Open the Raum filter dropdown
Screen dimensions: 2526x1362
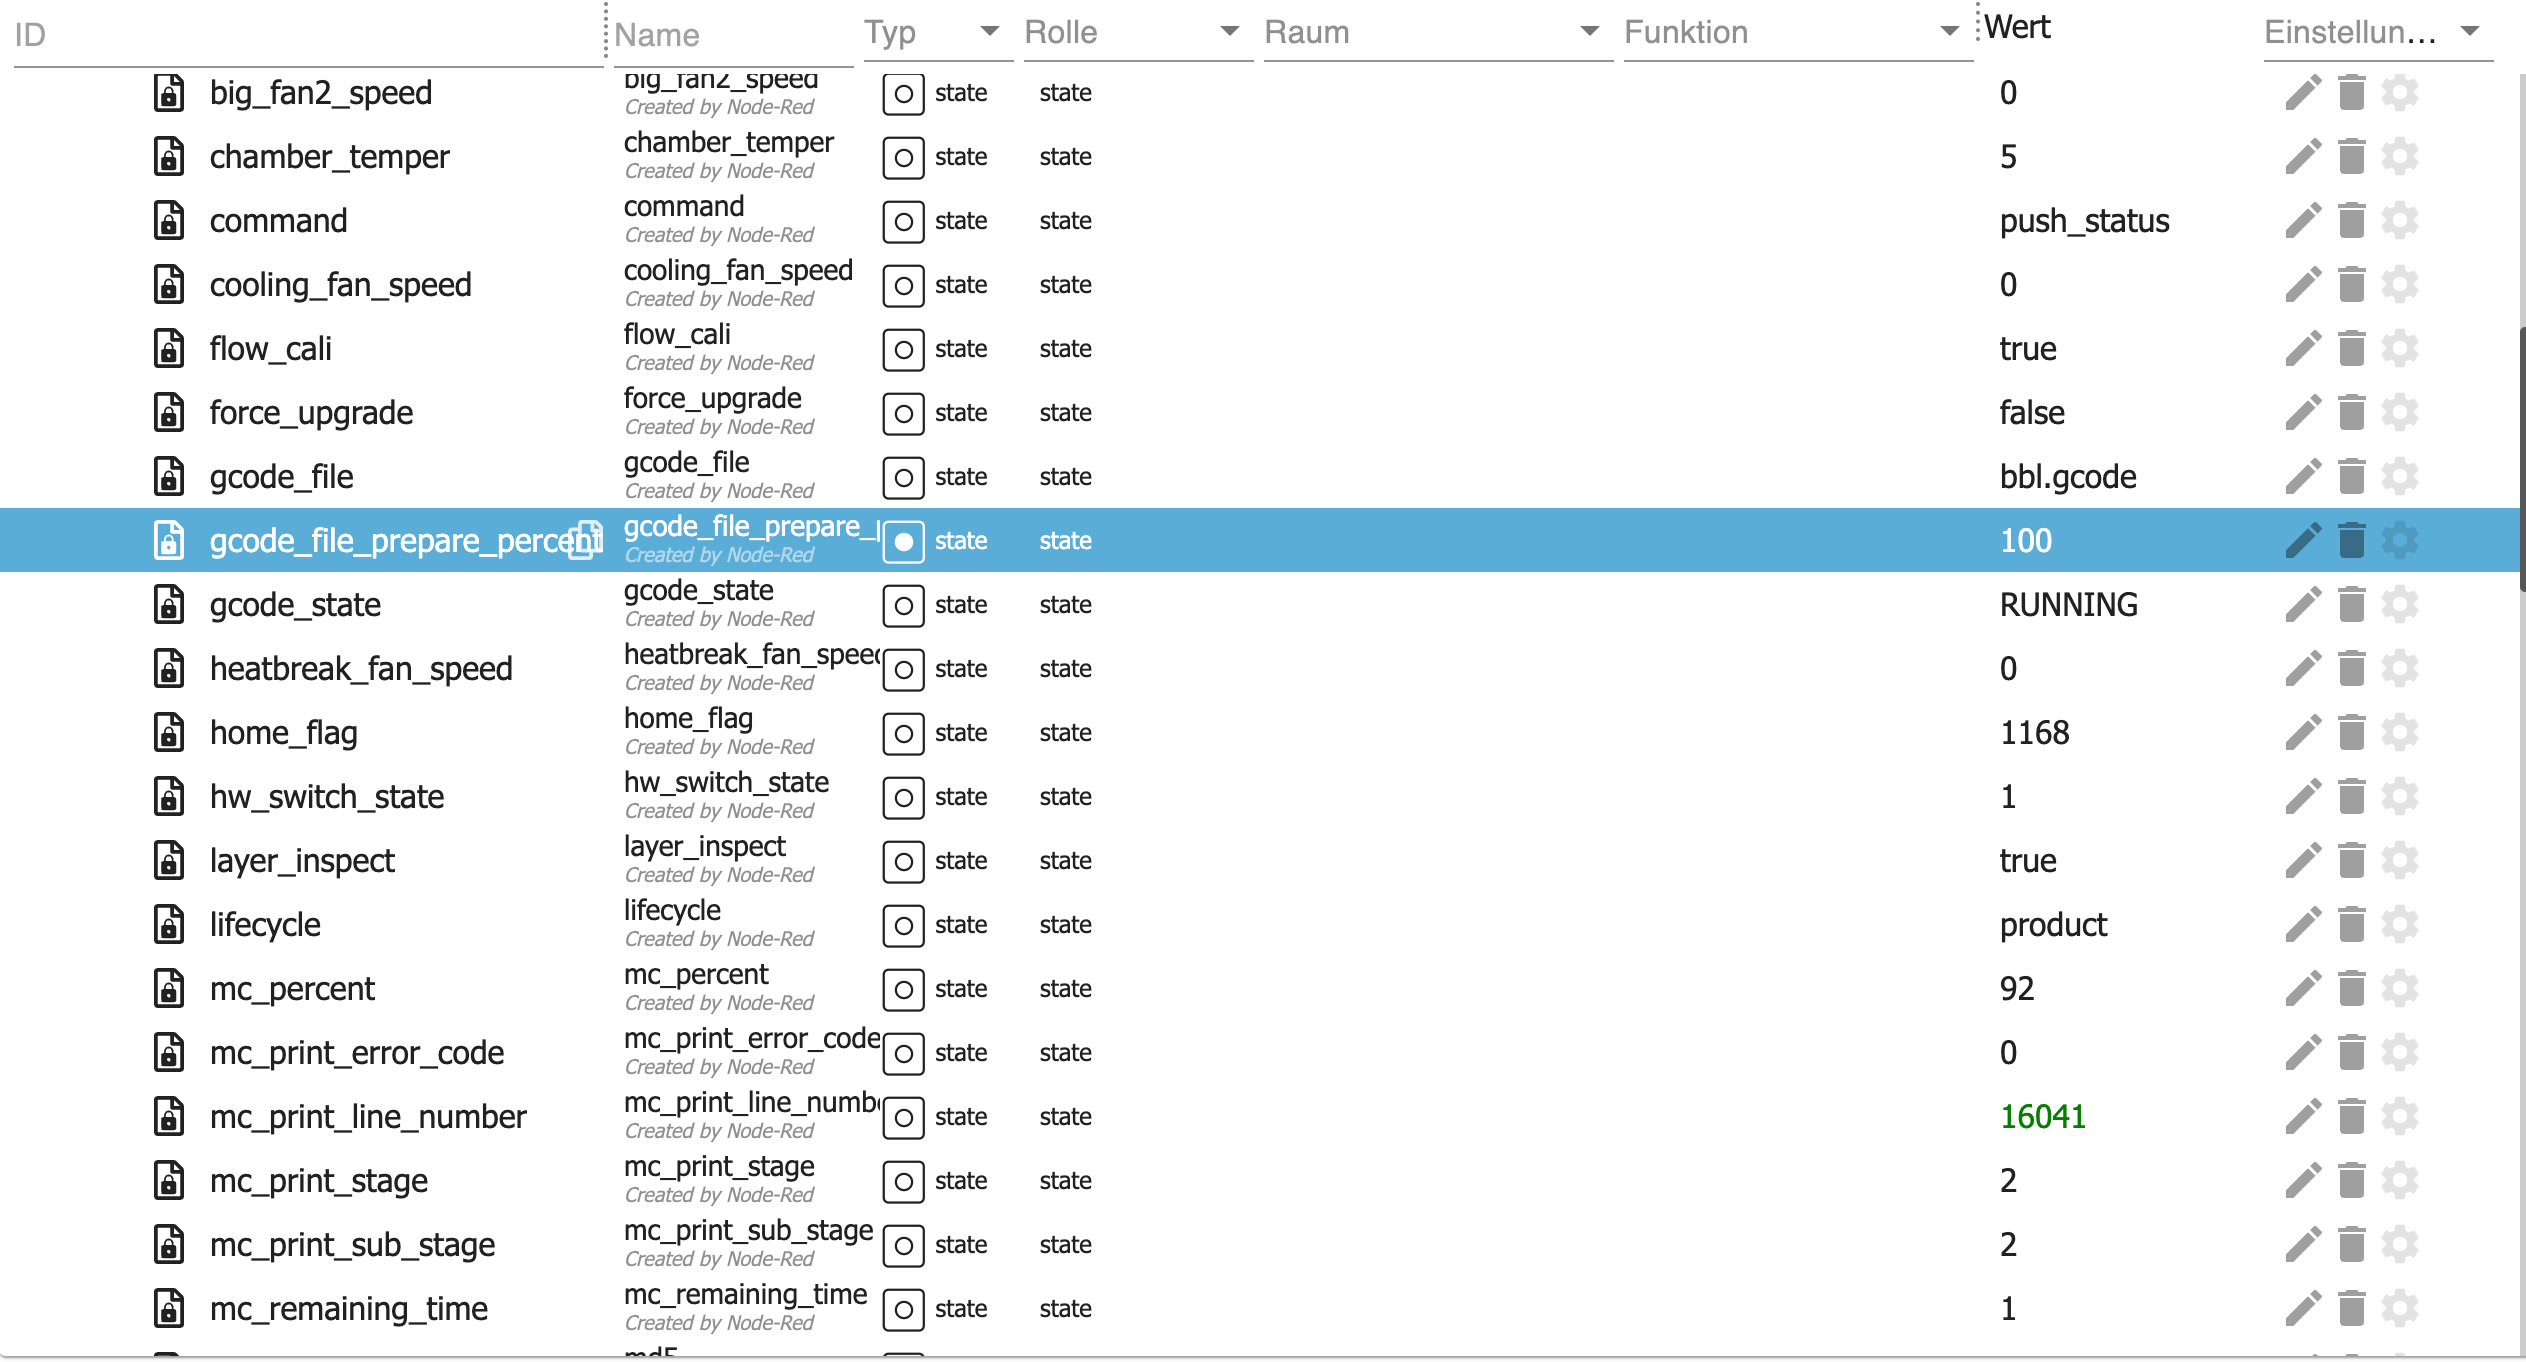(x=1589, y=32)
